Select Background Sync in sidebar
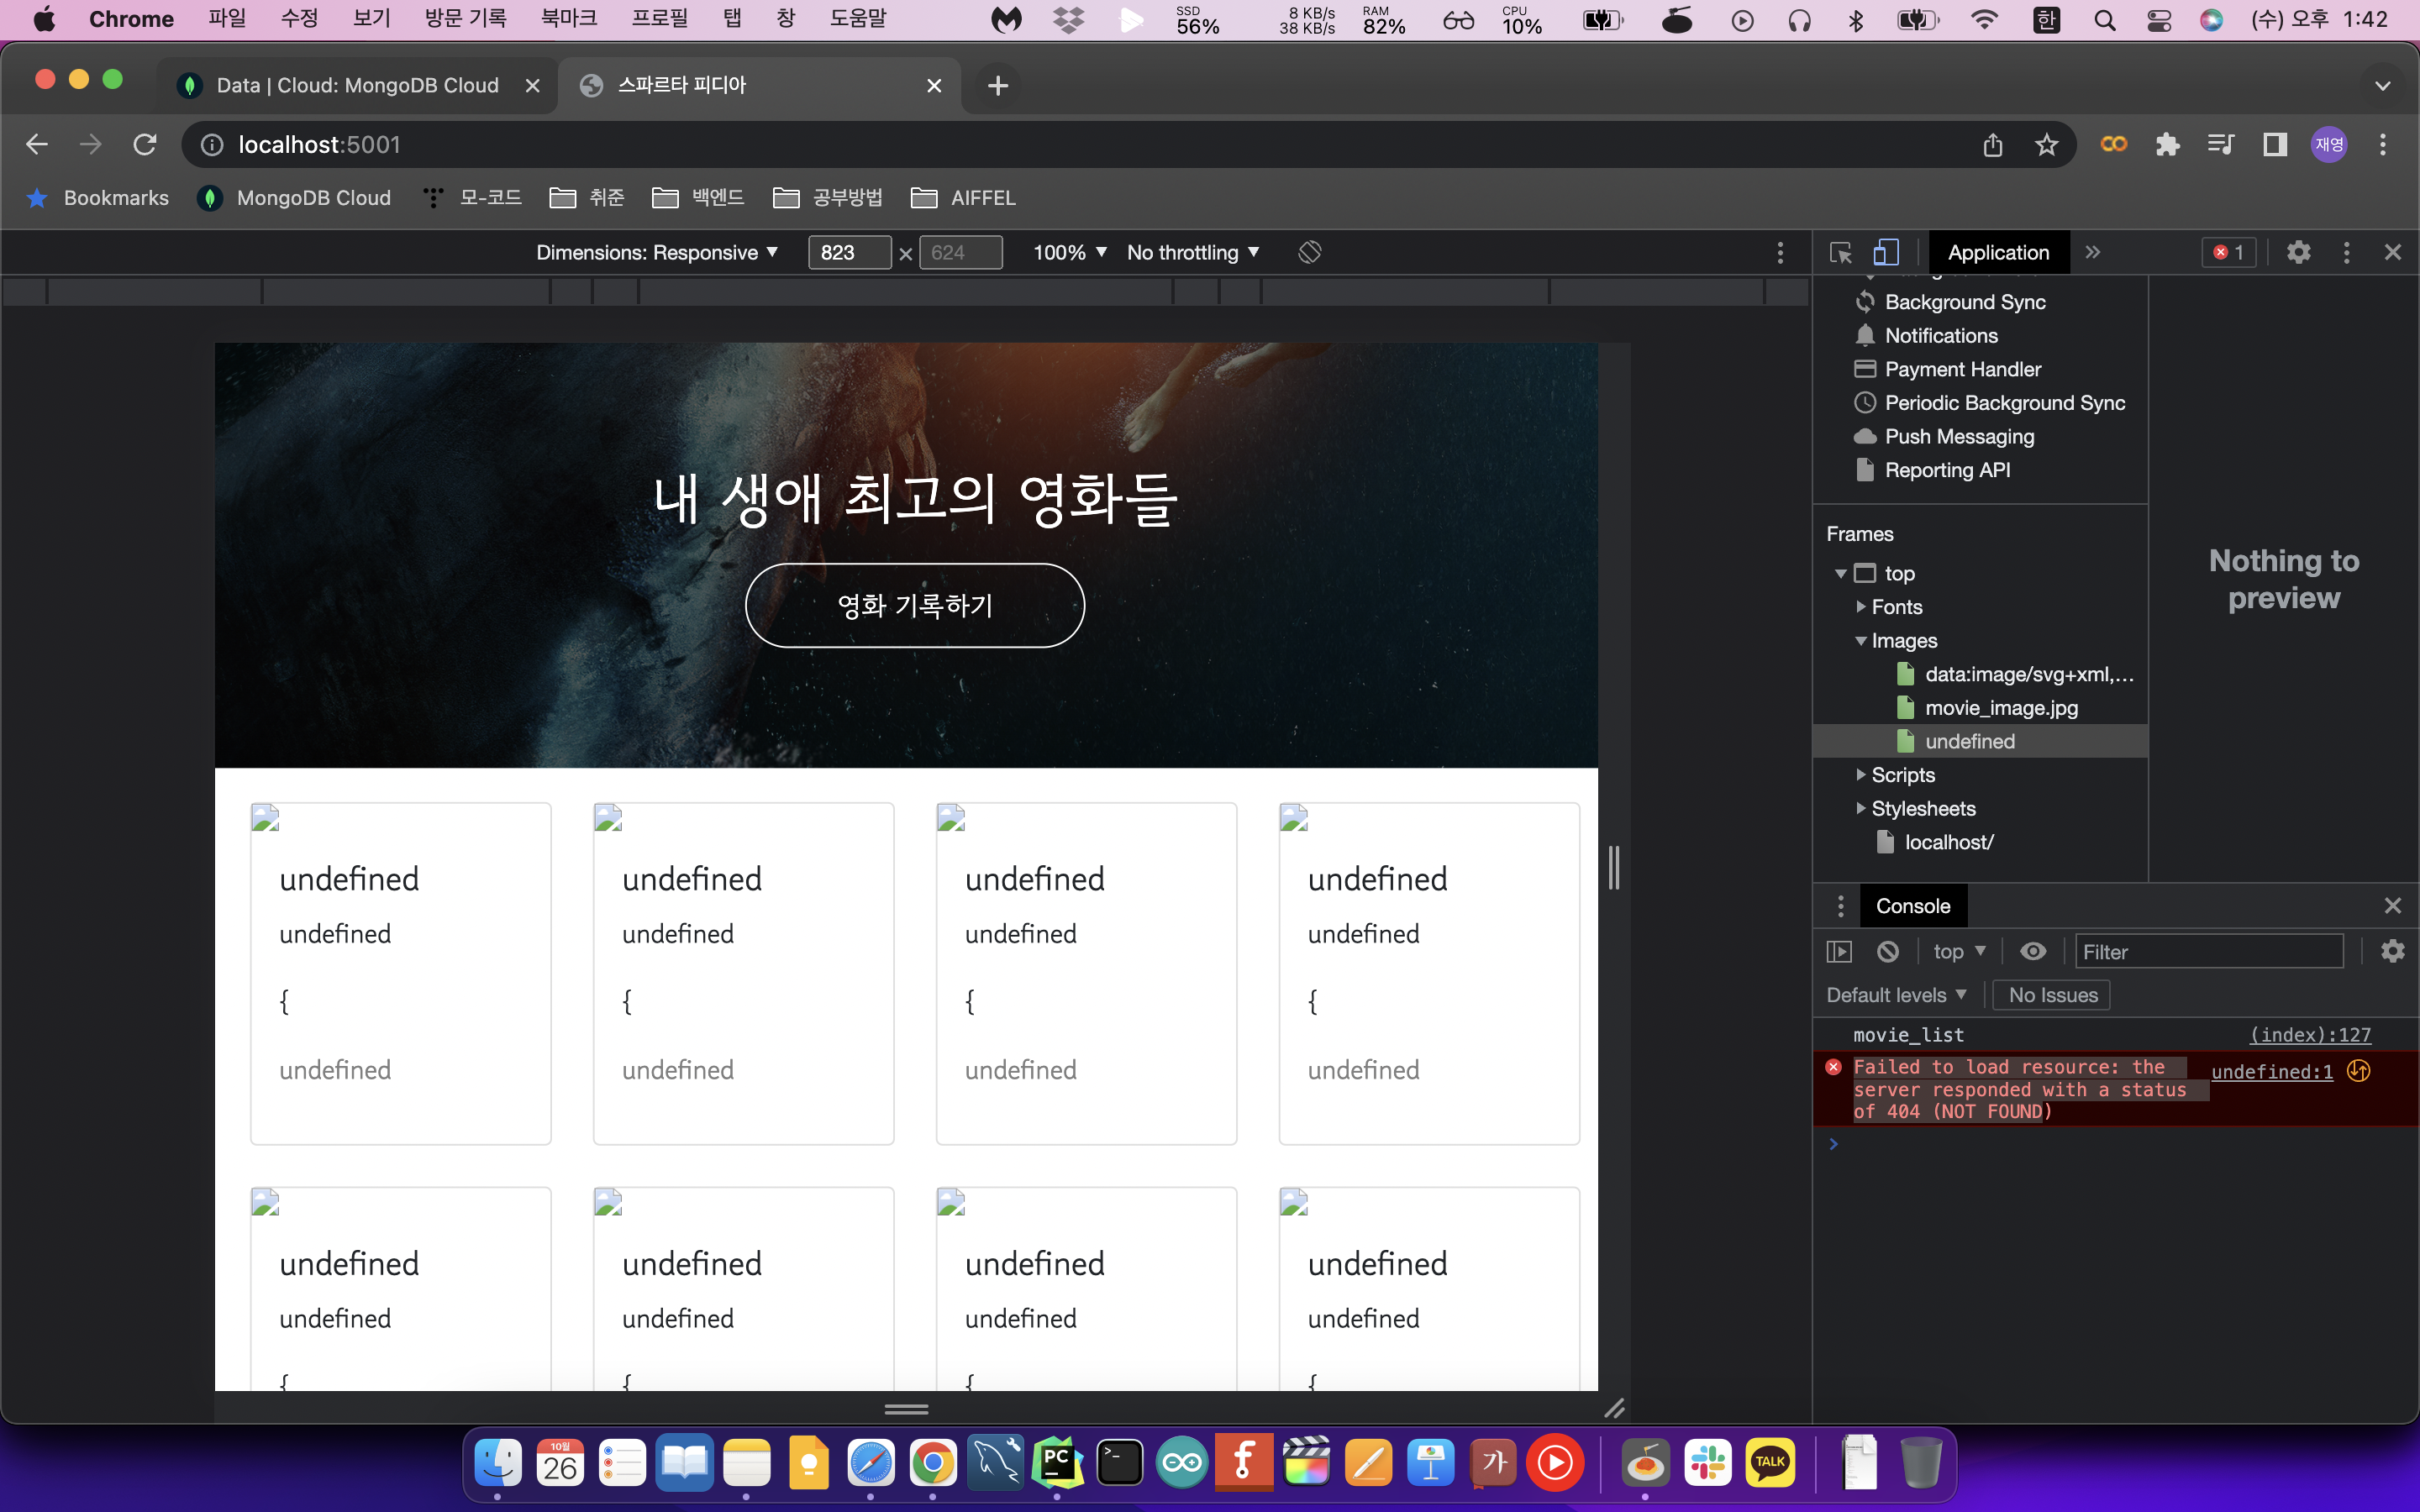Image resolution: width=2420 pixels, height=1512 pixels. [x=1964, y=302]
